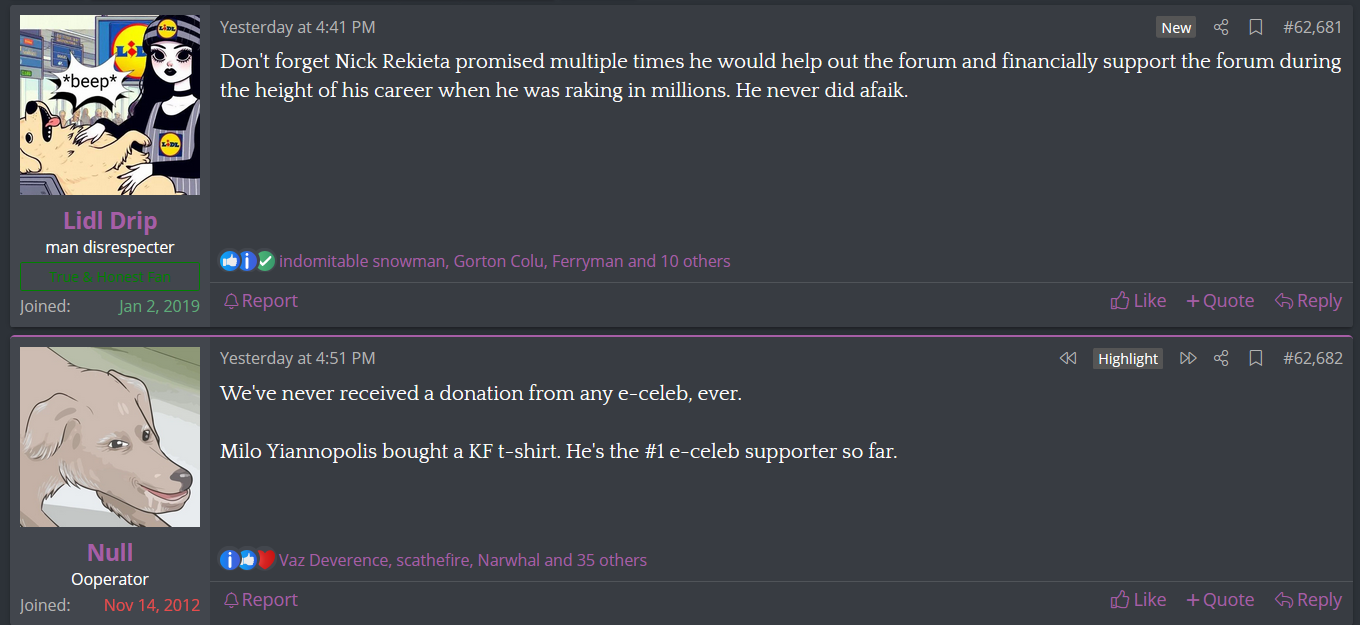Reply to Lidl Drip's post
1360x625 pixels.
coord(1308,301)
